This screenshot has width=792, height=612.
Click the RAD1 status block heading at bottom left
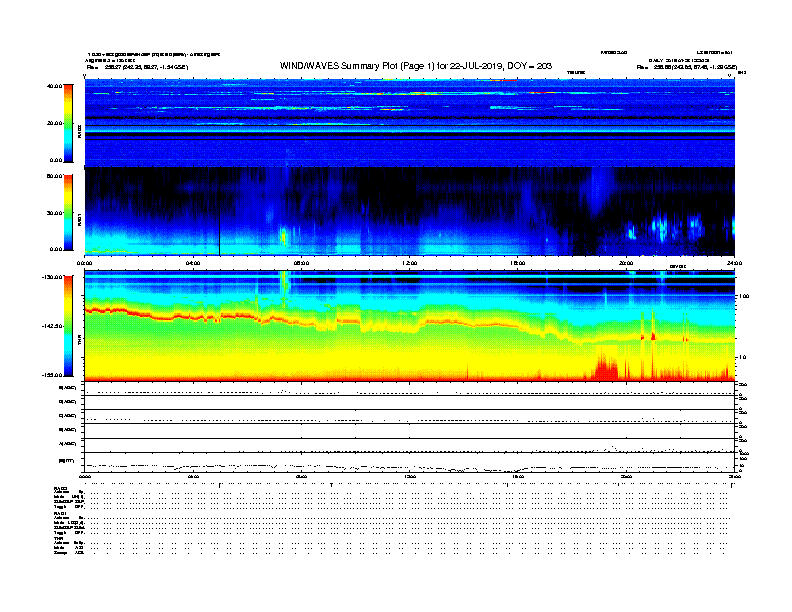[x=60, y=514]
